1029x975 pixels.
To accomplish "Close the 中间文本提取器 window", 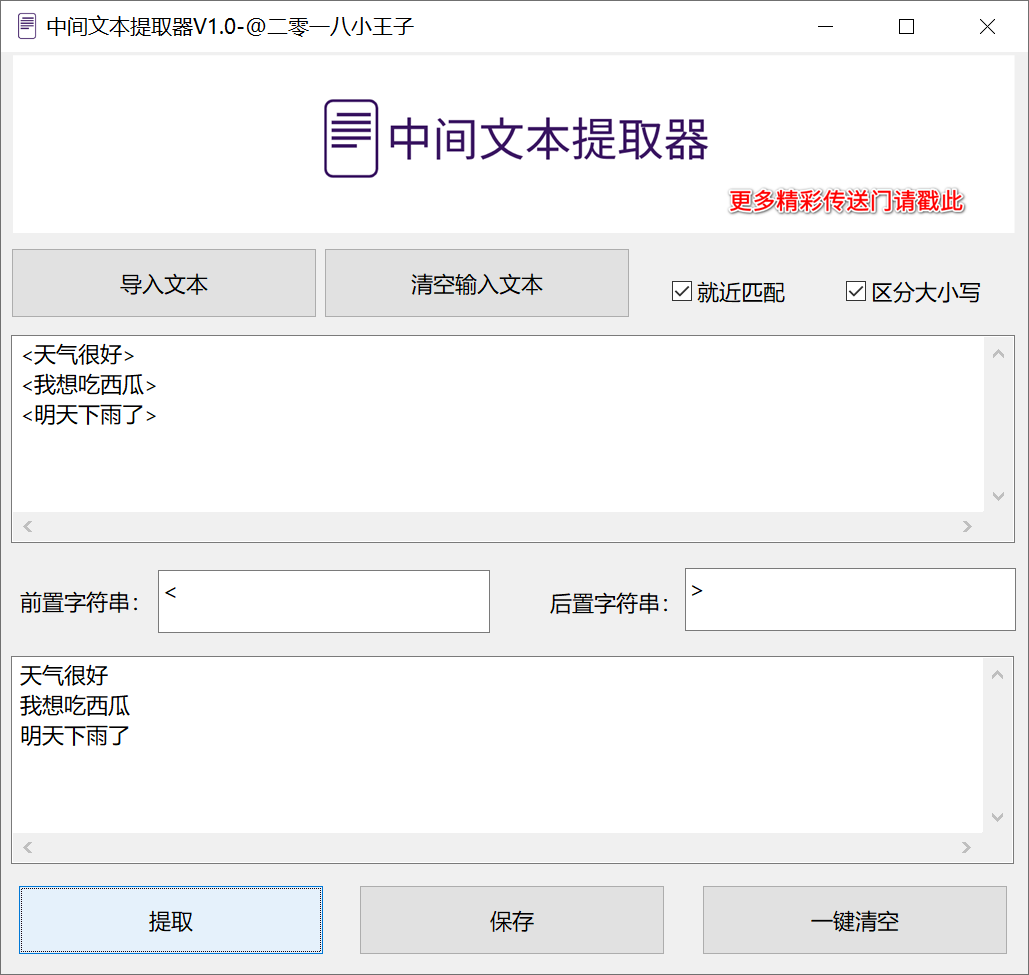I will point(987,26).
